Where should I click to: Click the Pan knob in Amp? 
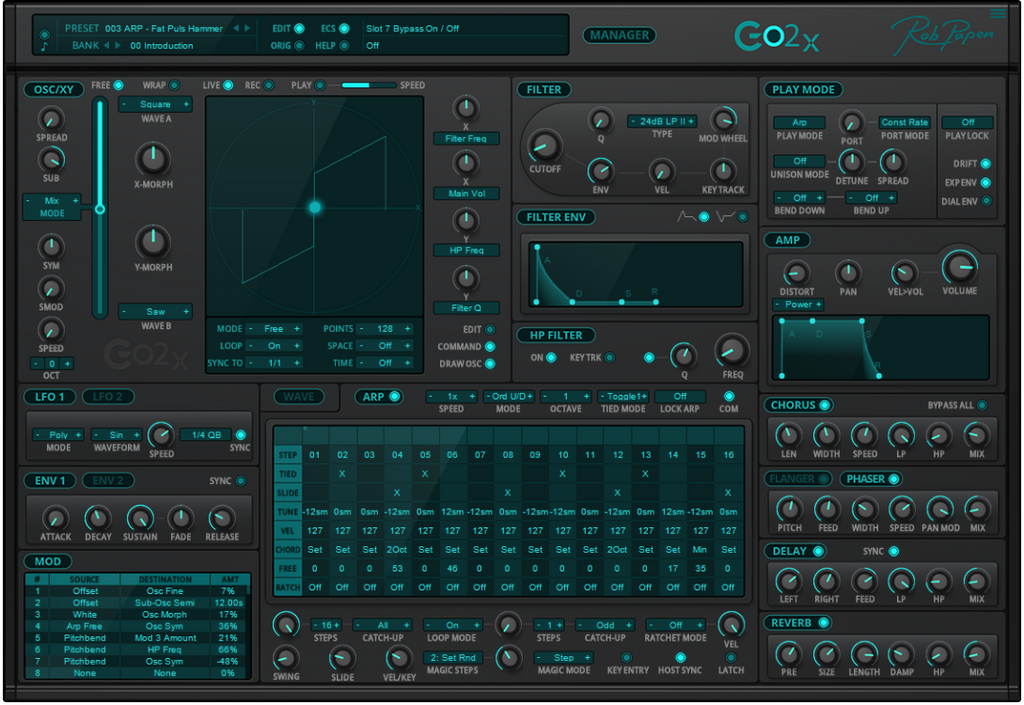point(848,272)
